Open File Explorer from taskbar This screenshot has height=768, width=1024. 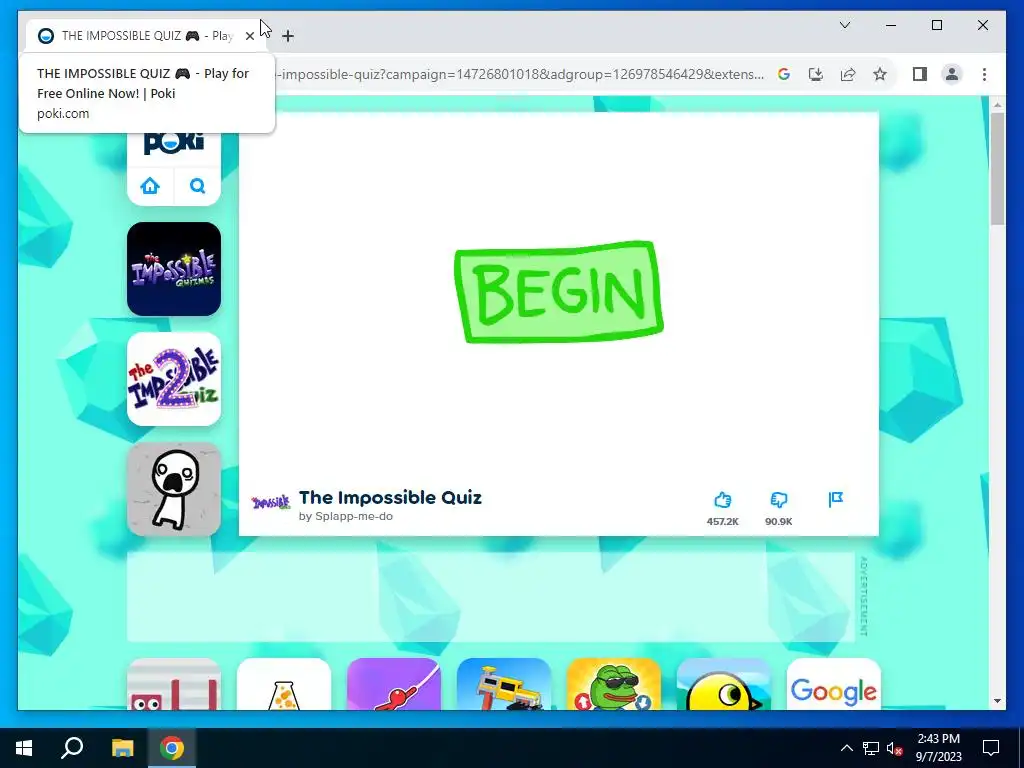122,748
